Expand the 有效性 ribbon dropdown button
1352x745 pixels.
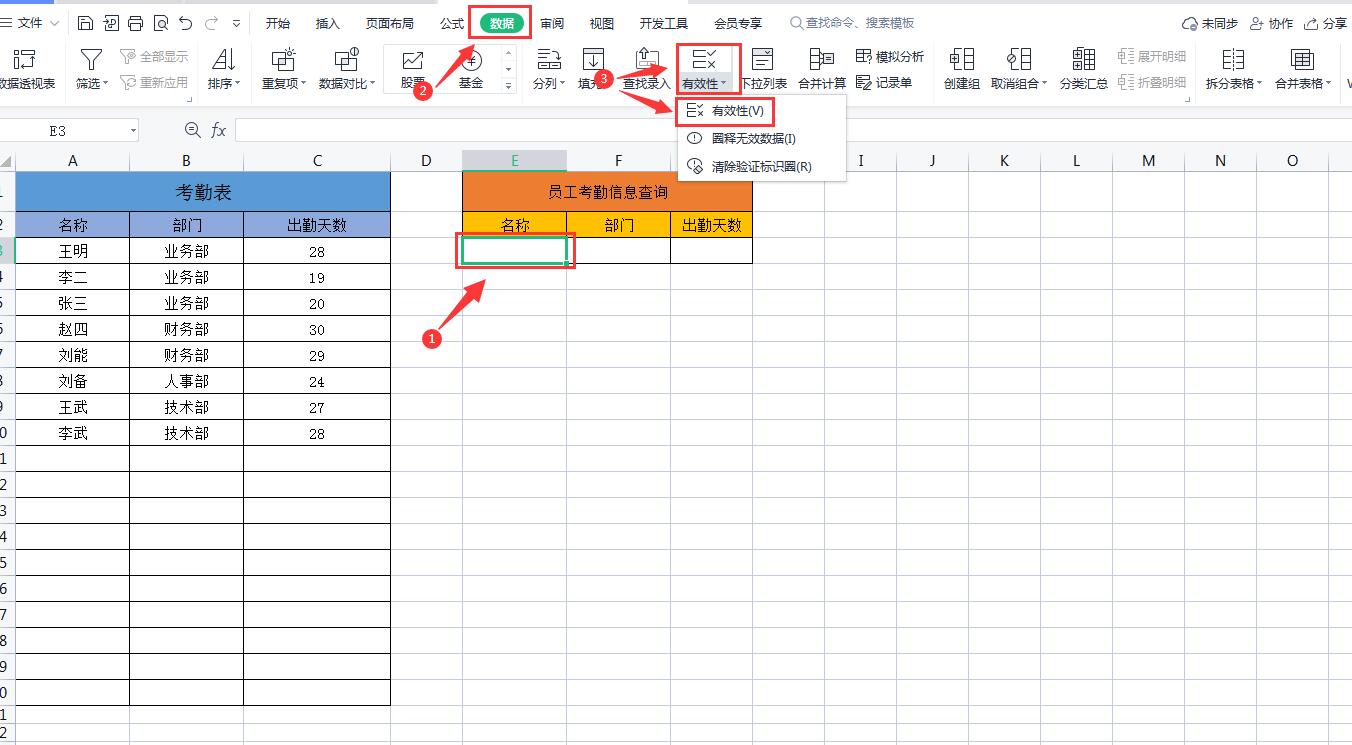click(706, 84)
